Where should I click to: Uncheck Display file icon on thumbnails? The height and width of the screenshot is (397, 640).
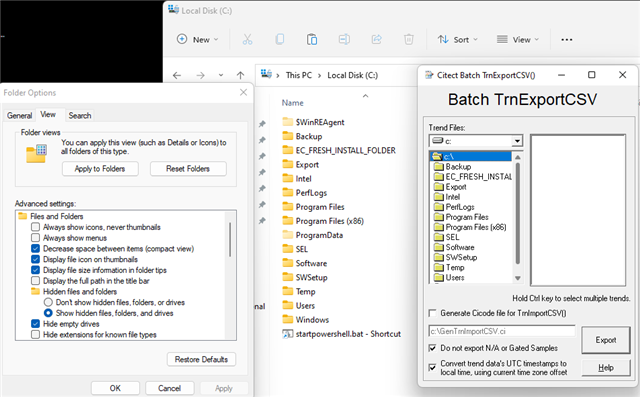pyautogui.click(x=36, y=259)
